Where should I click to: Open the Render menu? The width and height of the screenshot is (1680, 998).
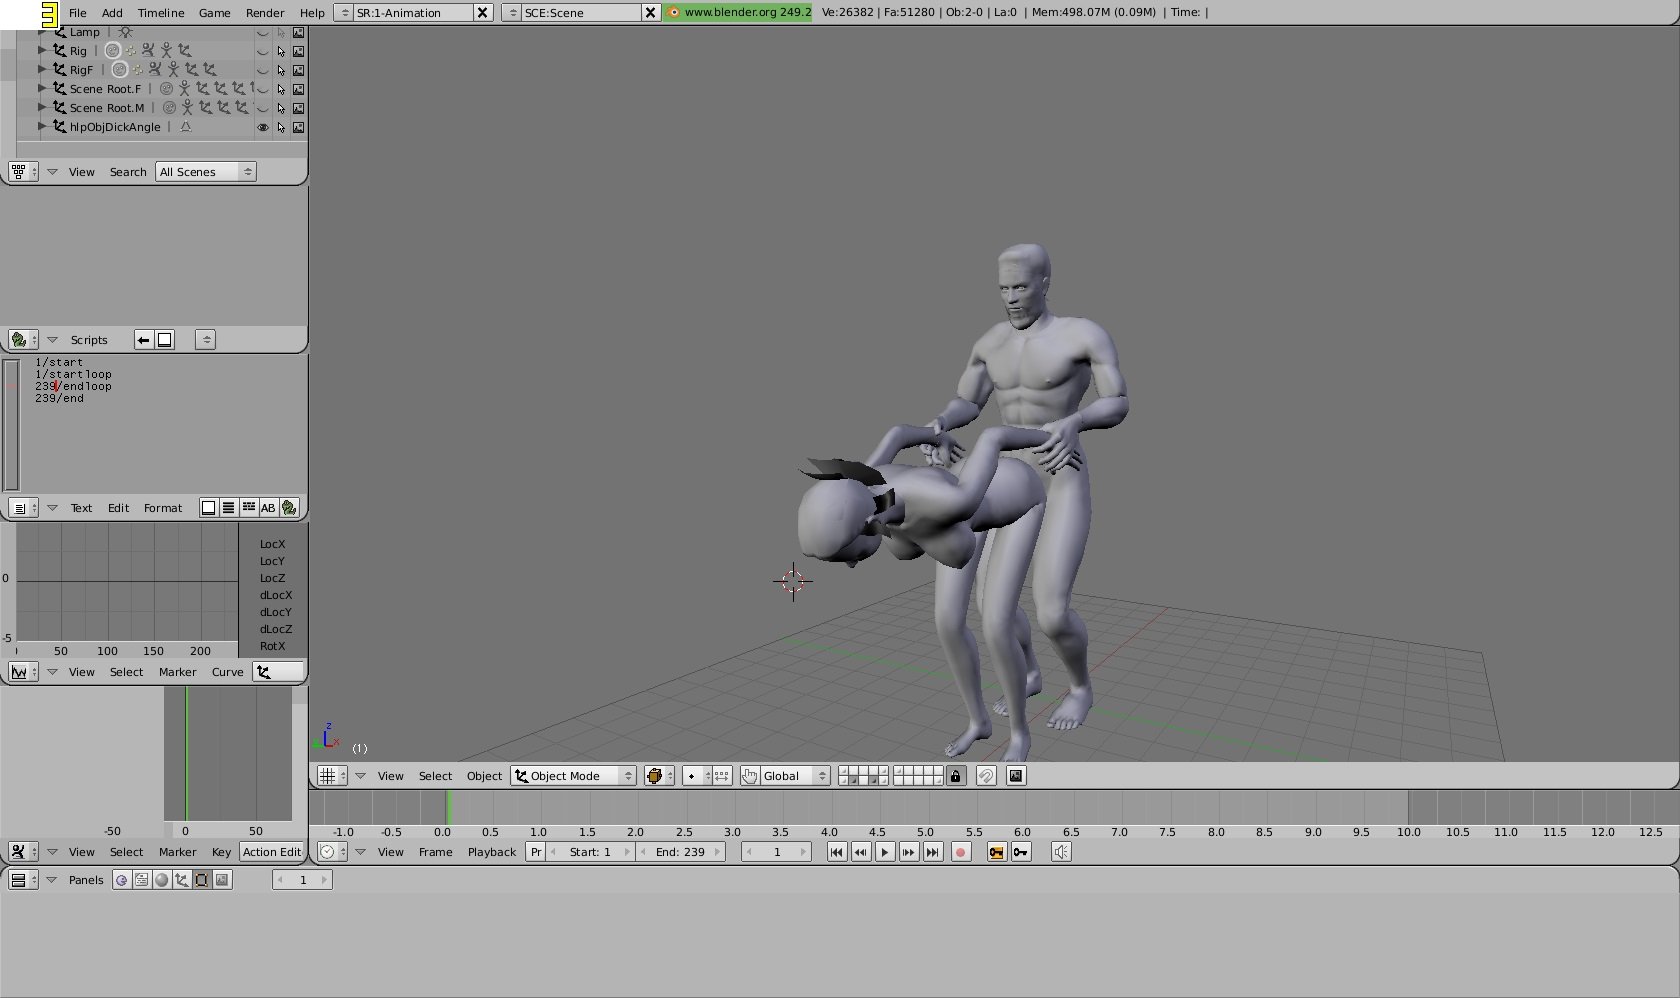(x=265, y=13)
